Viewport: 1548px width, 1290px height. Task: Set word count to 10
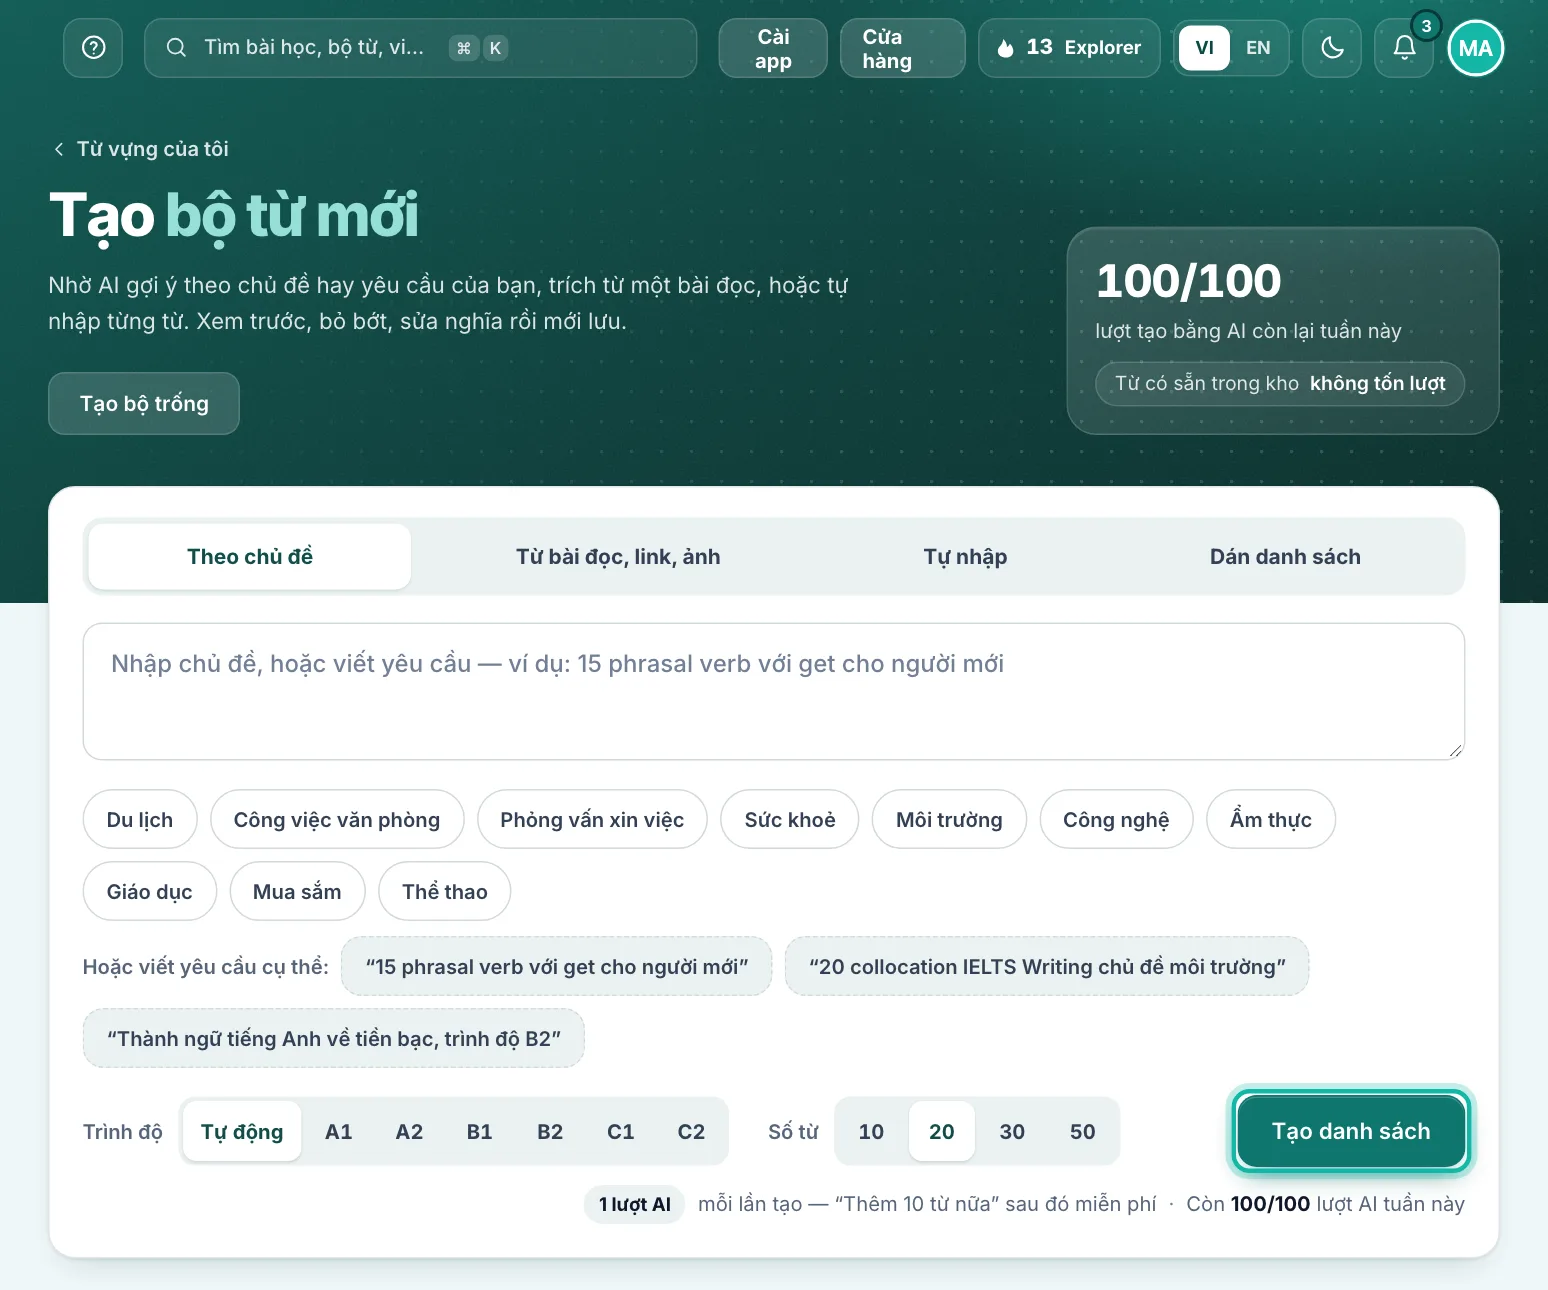pyautogui.click(x=871, y=1131)
